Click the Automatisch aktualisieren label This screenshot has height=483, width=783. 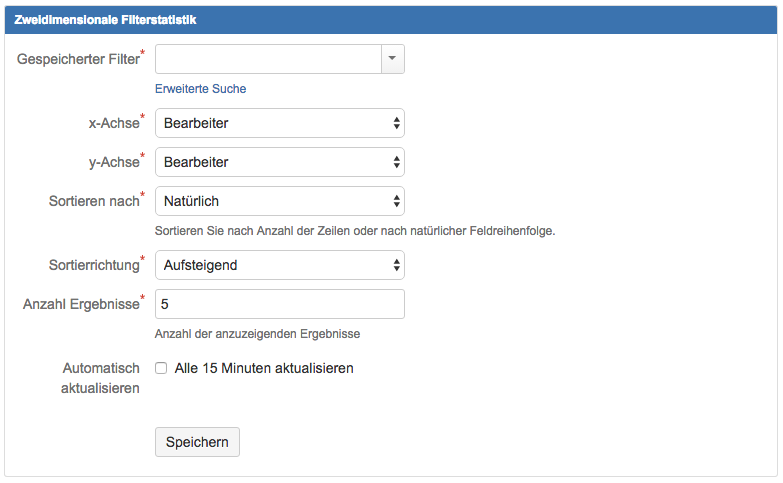100,378
